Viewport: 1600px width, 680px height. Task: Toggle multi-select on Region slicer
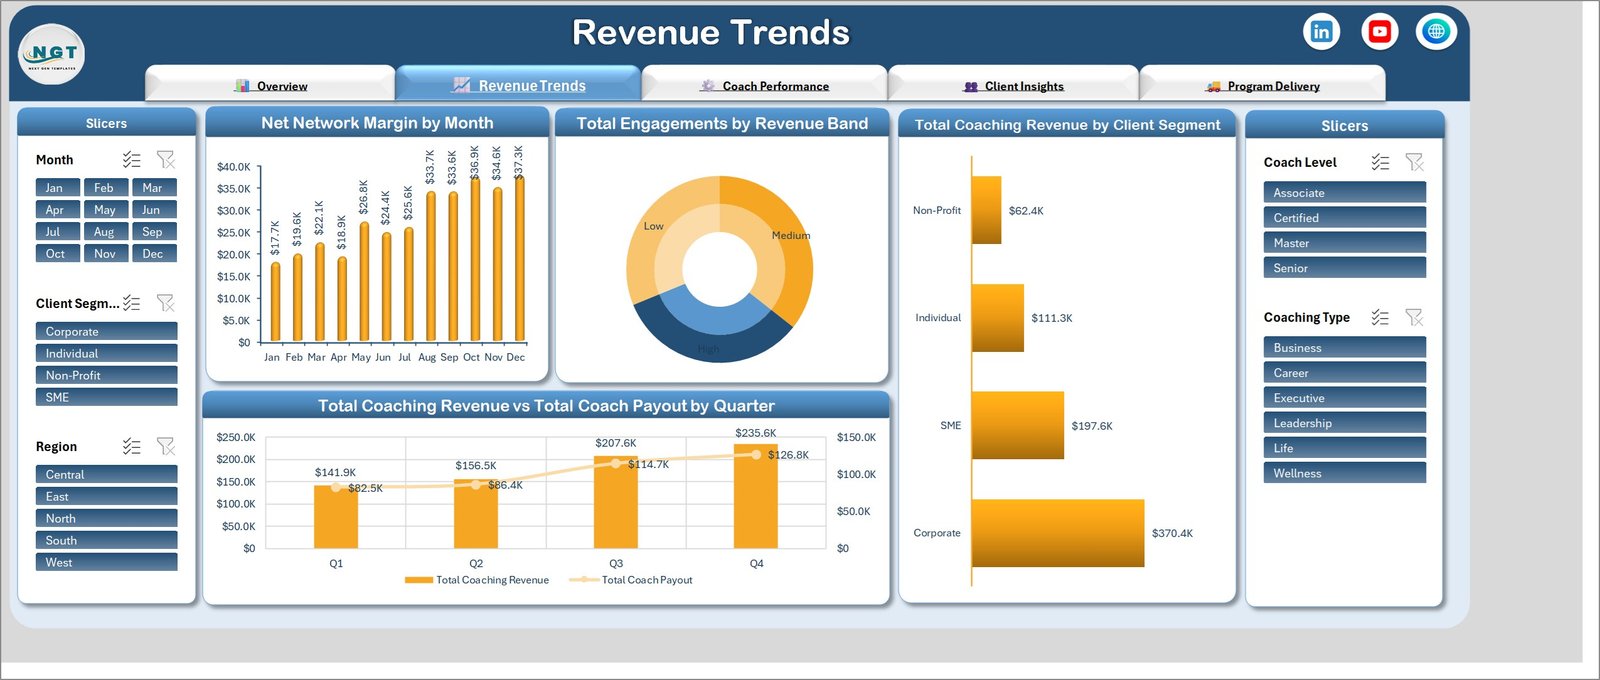[132, 447]
